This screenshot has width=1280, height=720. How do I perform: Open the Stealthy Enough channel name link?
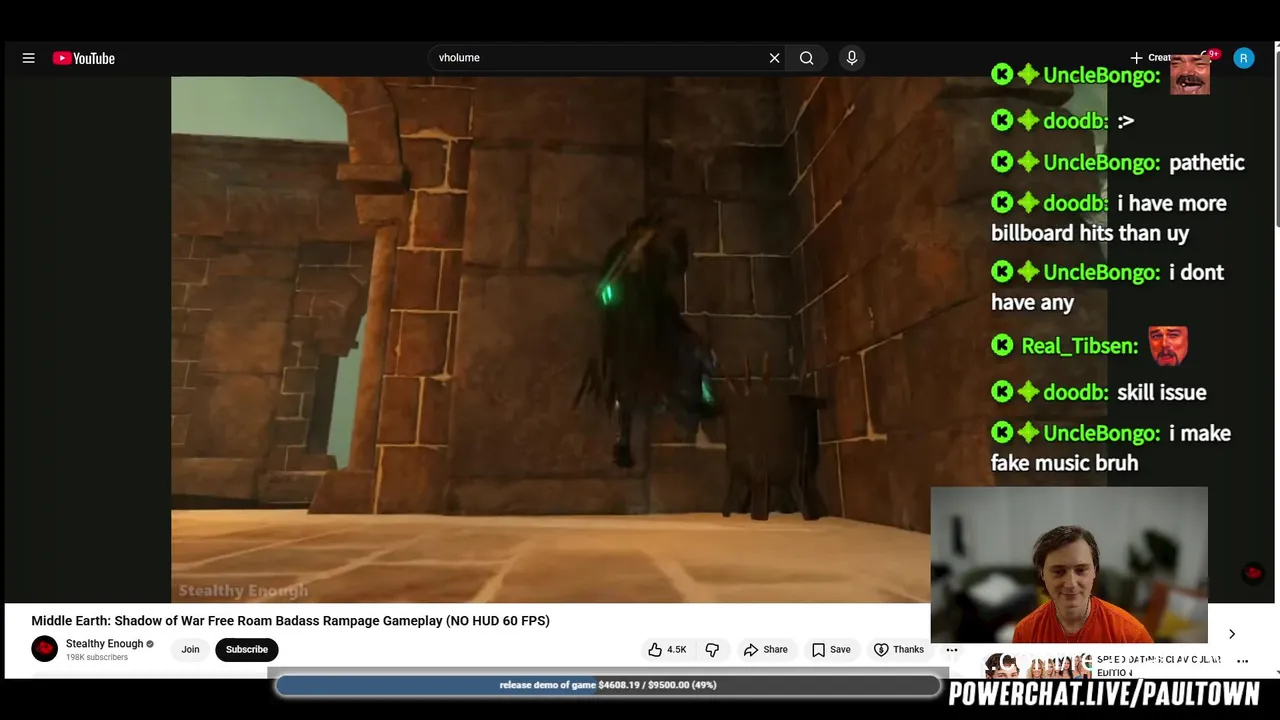[105, 644]
